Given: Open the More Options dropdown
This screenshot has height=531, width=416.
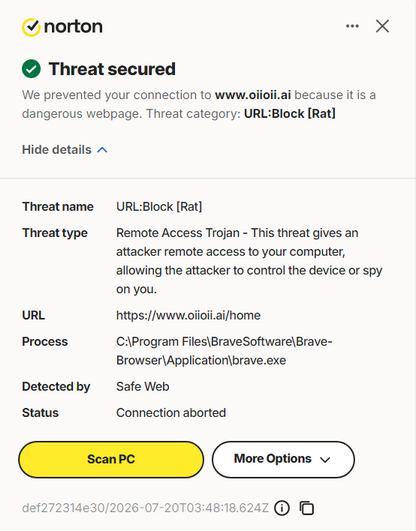Looking at the screenshot, I should point(283,459).
